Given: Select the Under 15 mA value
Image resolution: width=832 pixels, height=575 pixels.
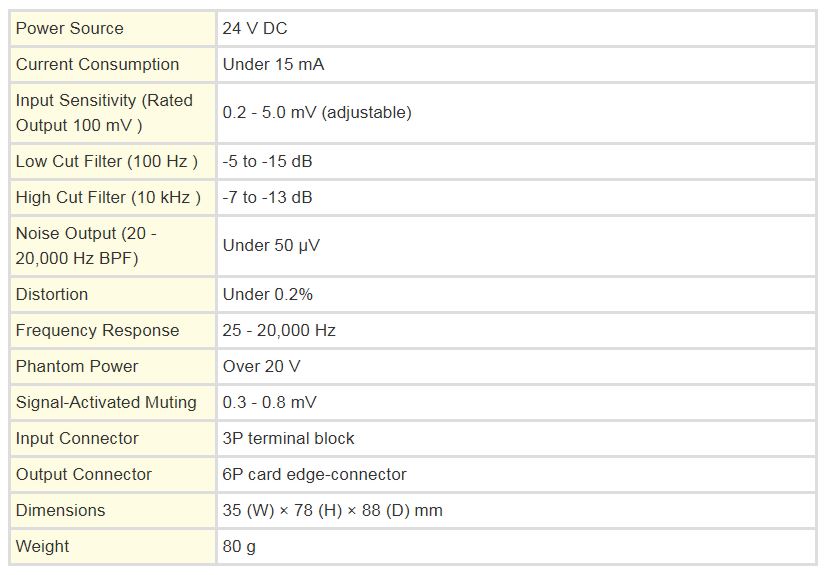Looking at the screenshot, I should [273, 64].
